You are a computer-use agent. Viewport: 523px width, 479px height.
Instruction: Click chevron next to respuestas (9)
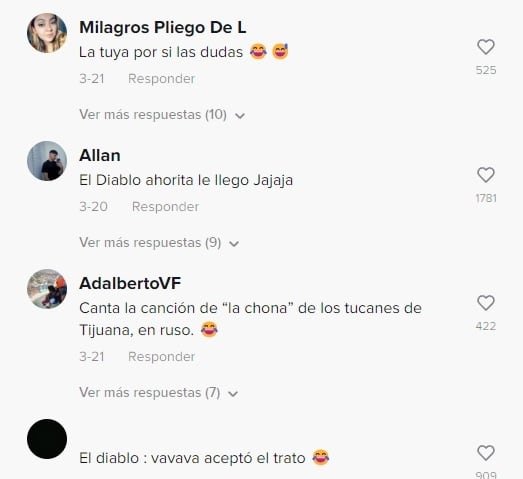click(234, 244)
